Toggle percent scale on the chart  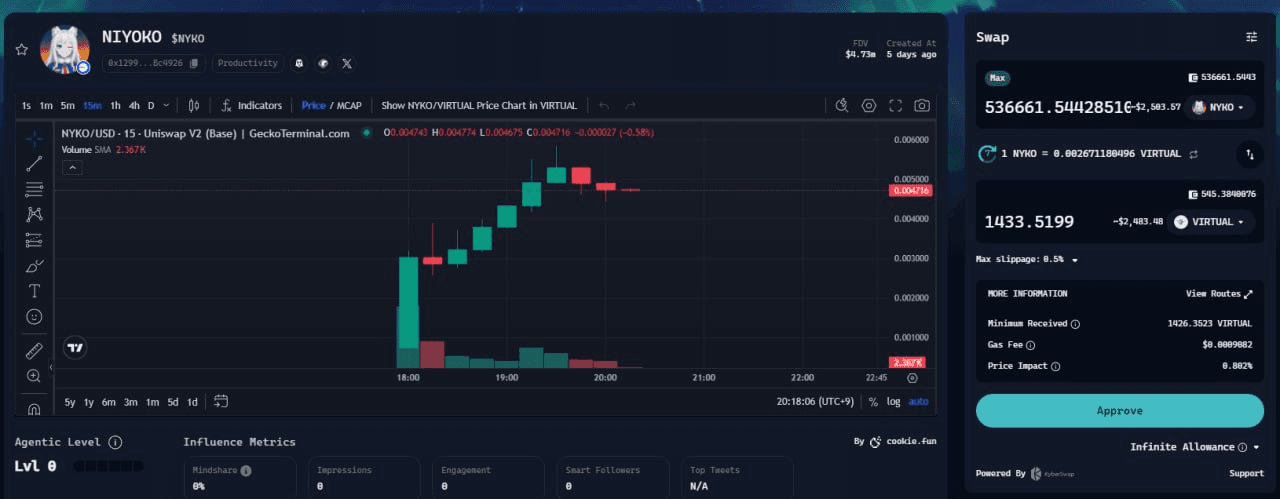873,402
